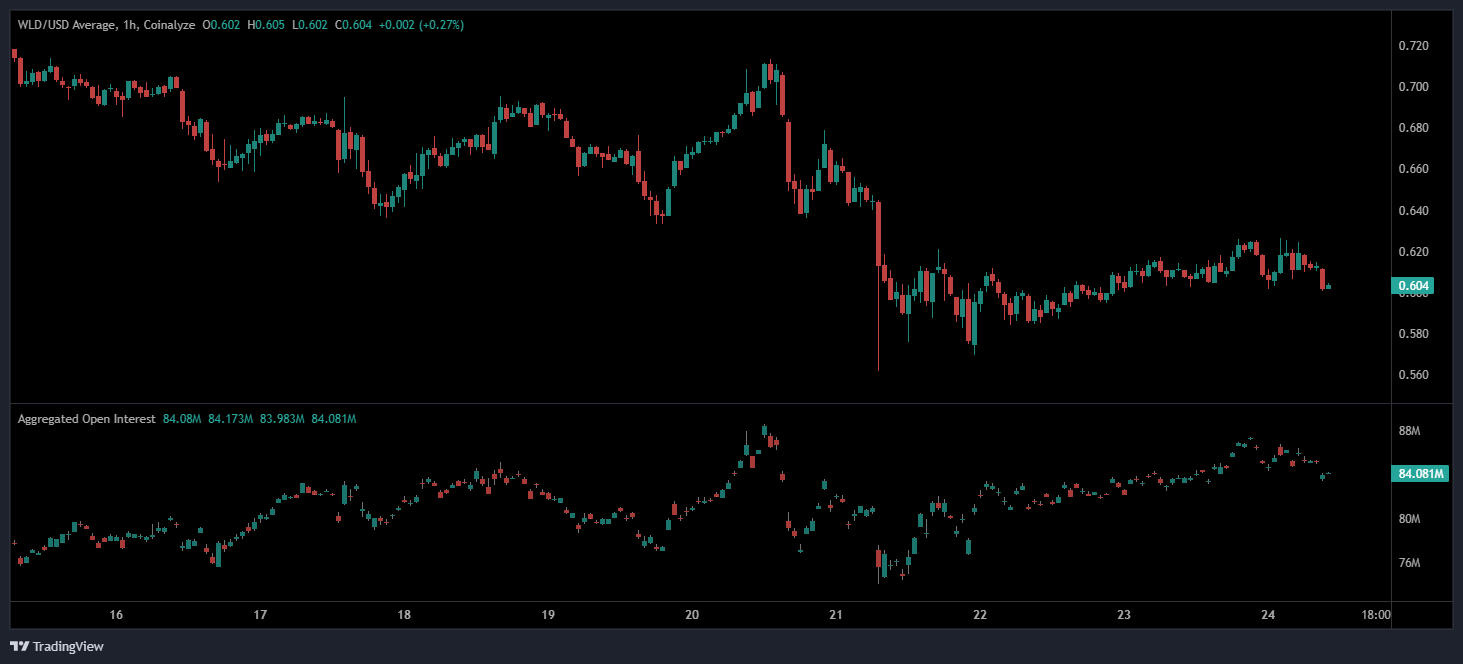Image resolution: width=1463 pixels, height=664 pixels.
Task: Select date 21 on the time axis
Action: 836,615
